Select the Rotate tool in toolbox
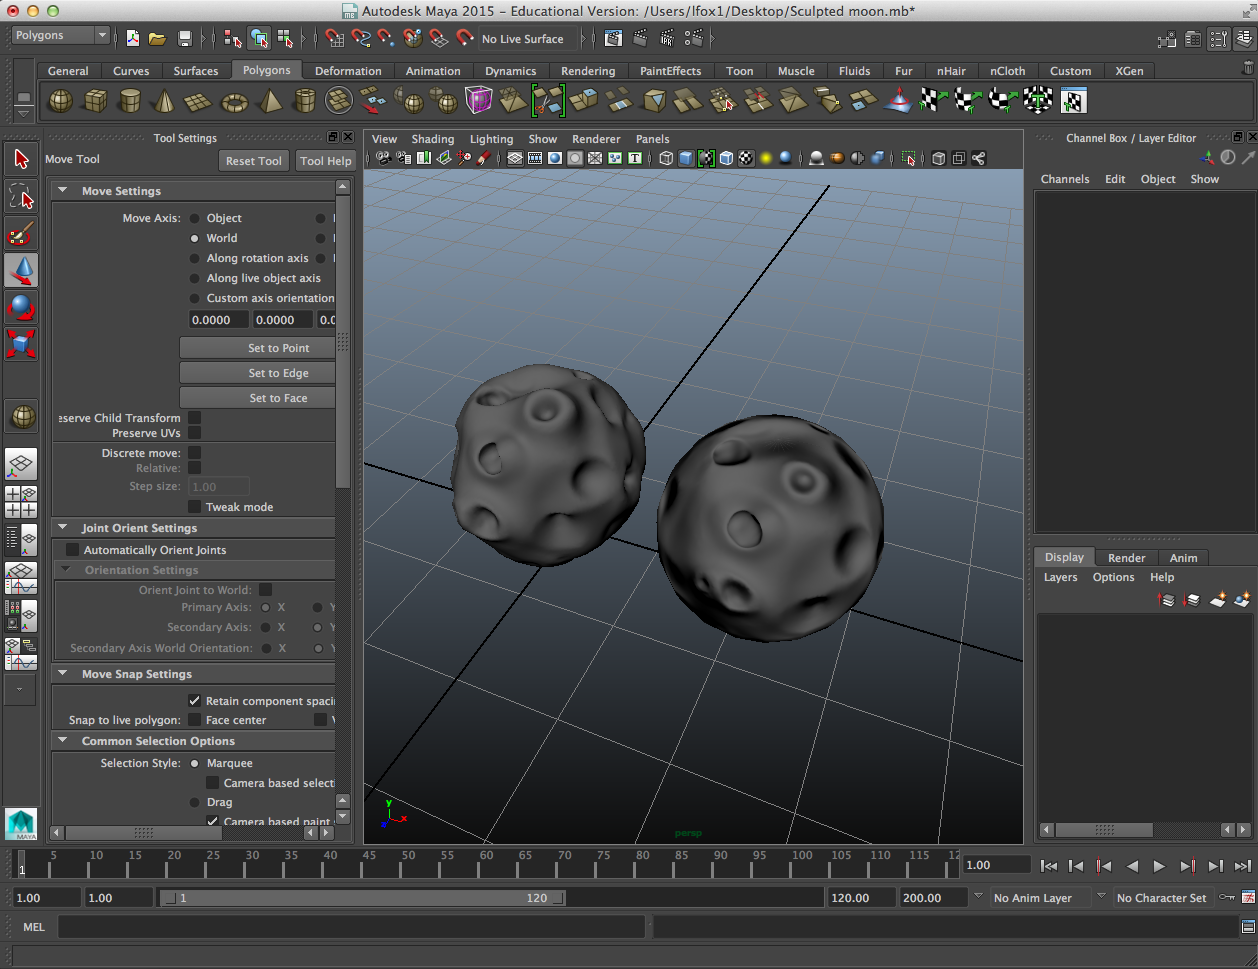The width and height of the screenshot is (1258, 969). [x=21, y=307]
